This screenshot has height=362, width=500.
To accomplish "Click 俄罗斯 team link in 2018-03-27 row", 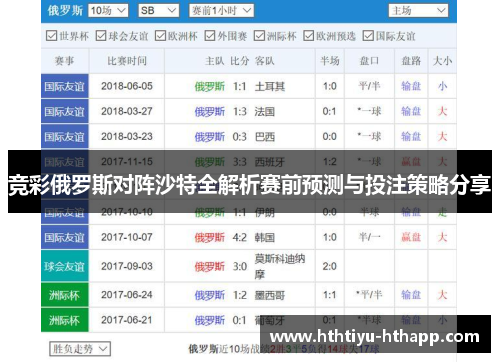I will tap(210, 111).
